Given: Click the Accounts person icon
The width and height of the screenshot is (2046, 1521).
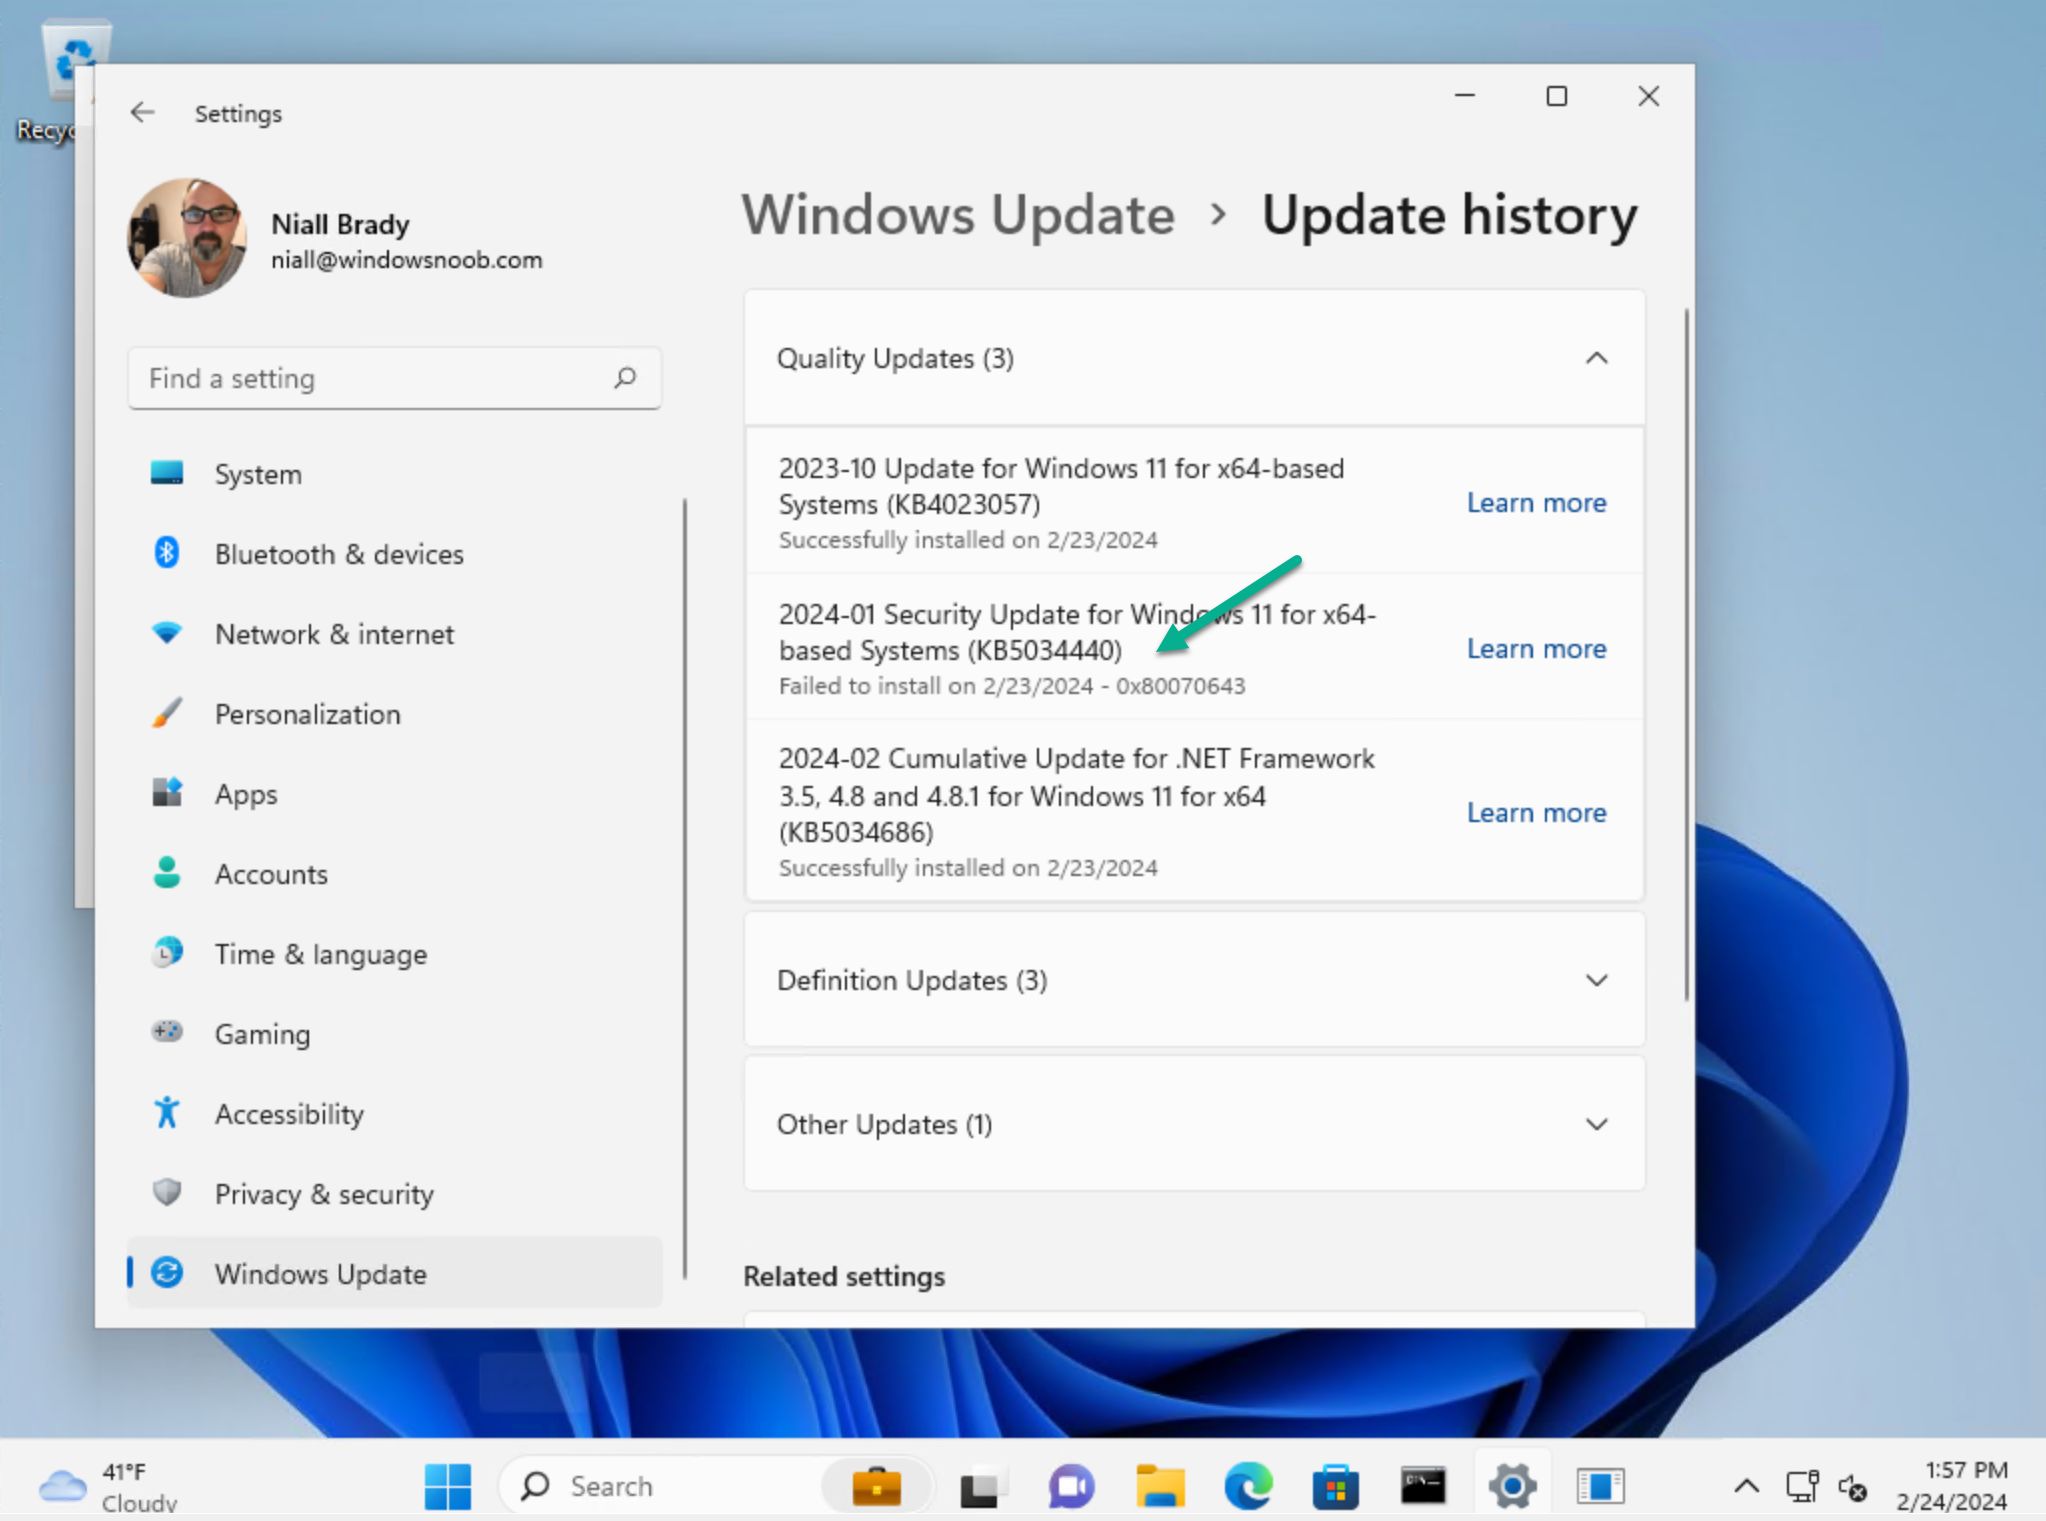Looking at the screenshot, I should (x=167, y=872).
